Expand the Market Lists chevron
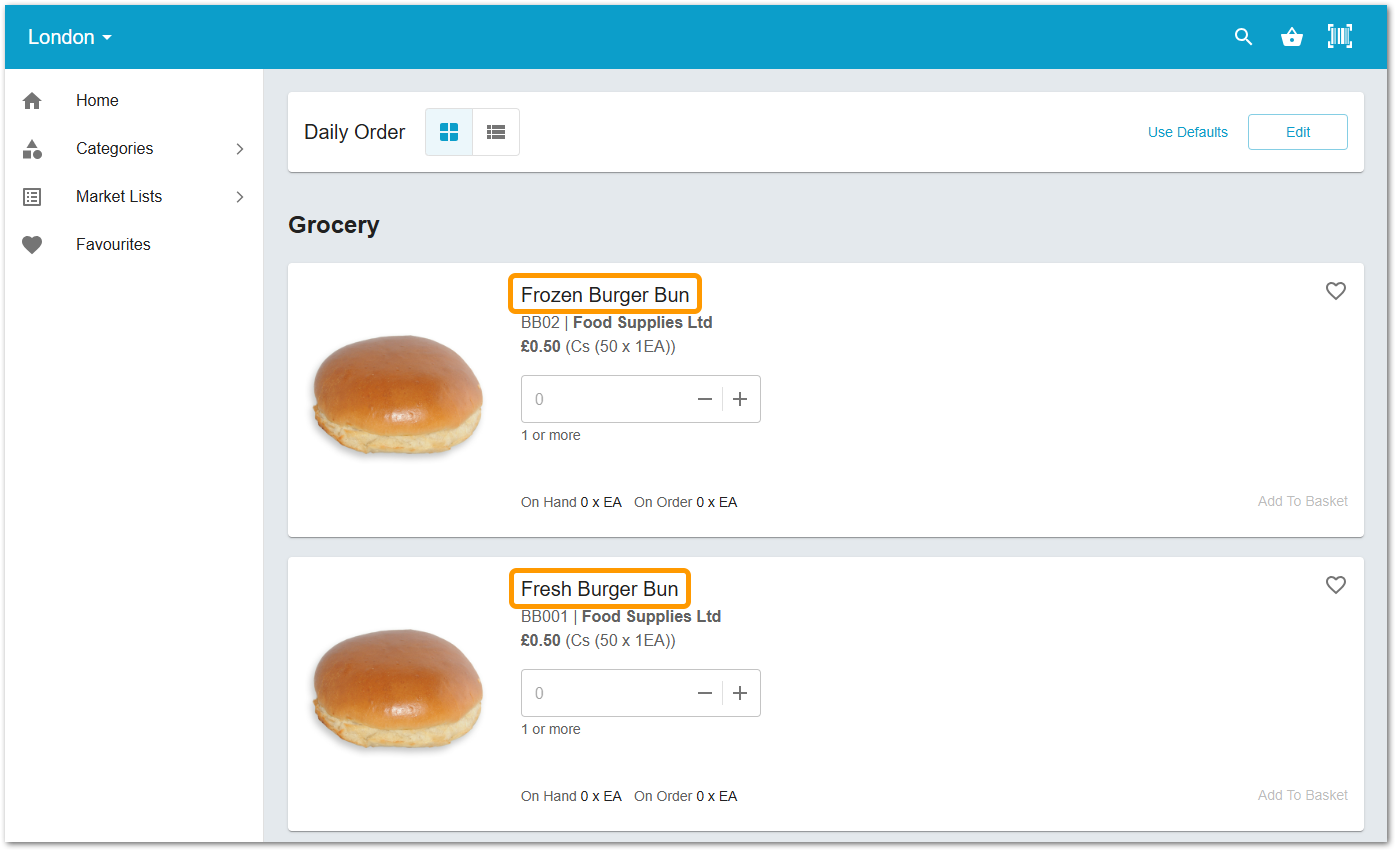 (x=240, y=197)
